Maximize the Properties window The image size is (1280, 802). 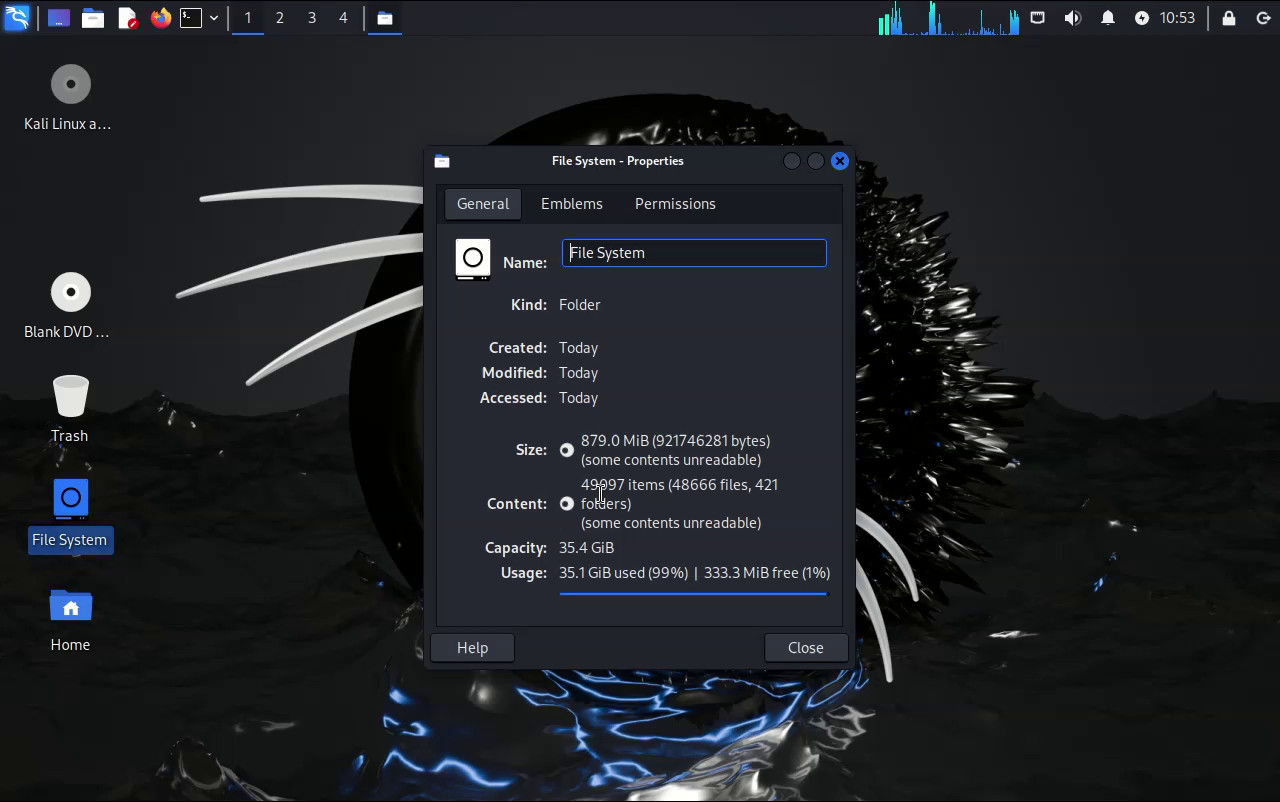coord(816,161)
